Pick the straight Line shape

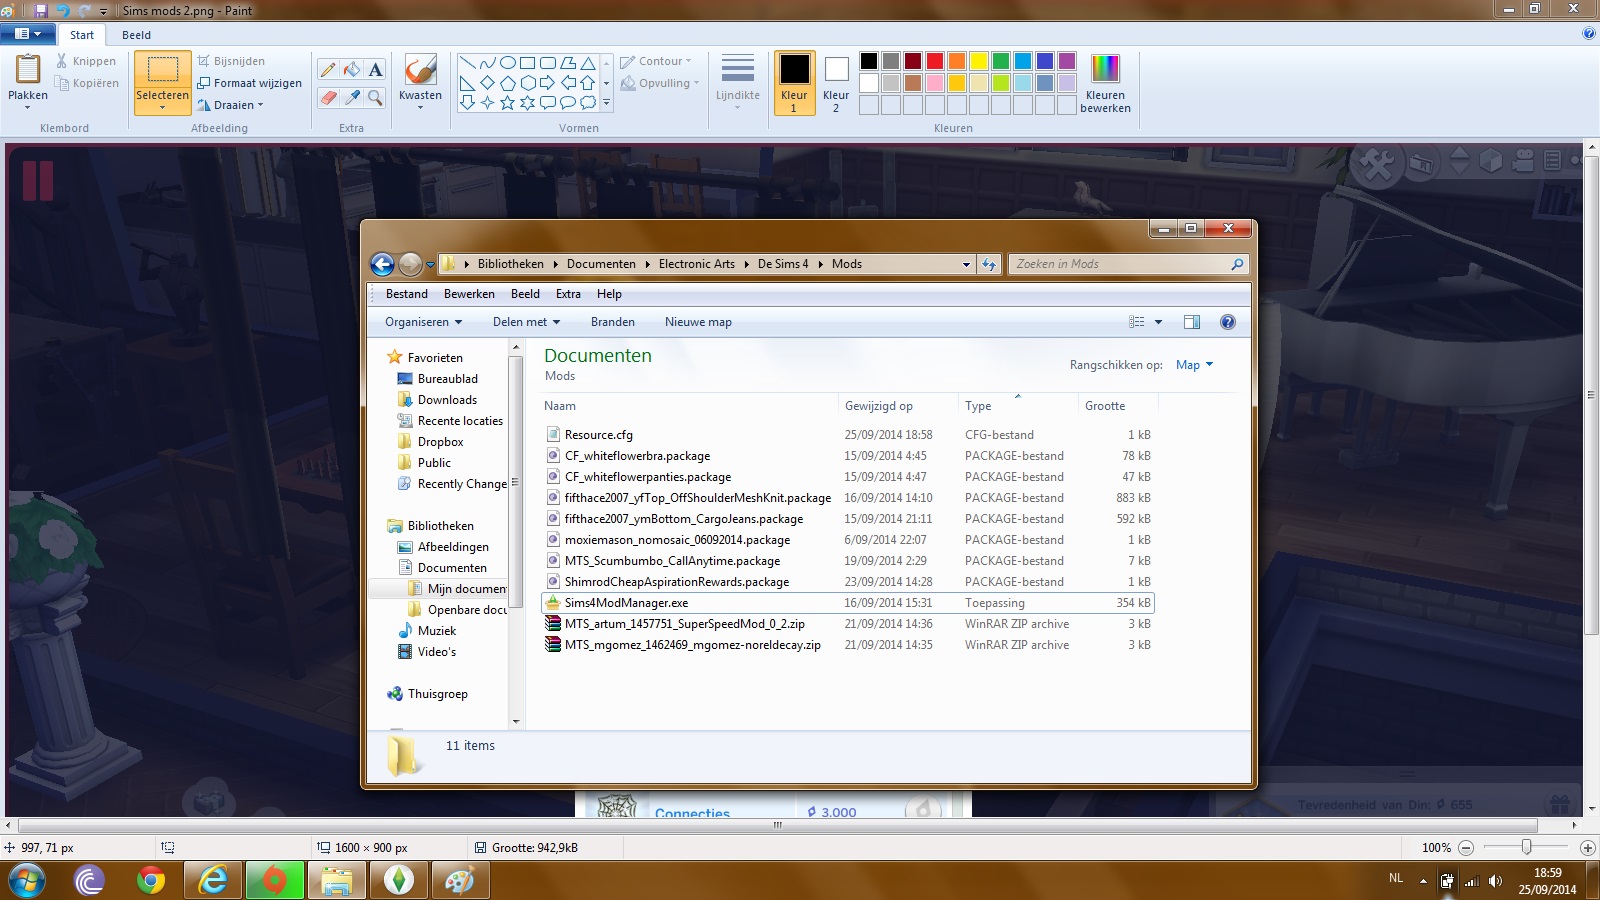click(467, 63)
